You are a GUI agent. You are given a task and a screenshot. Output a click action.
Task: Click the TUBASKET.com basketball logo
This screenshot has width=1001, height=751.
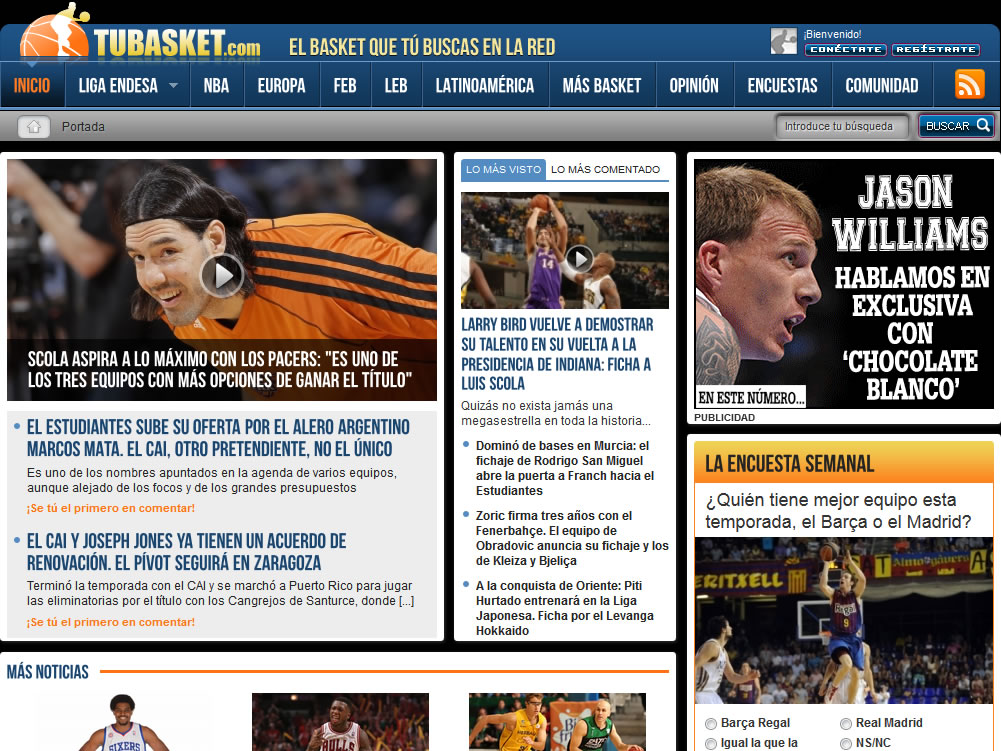pos(139,35)
